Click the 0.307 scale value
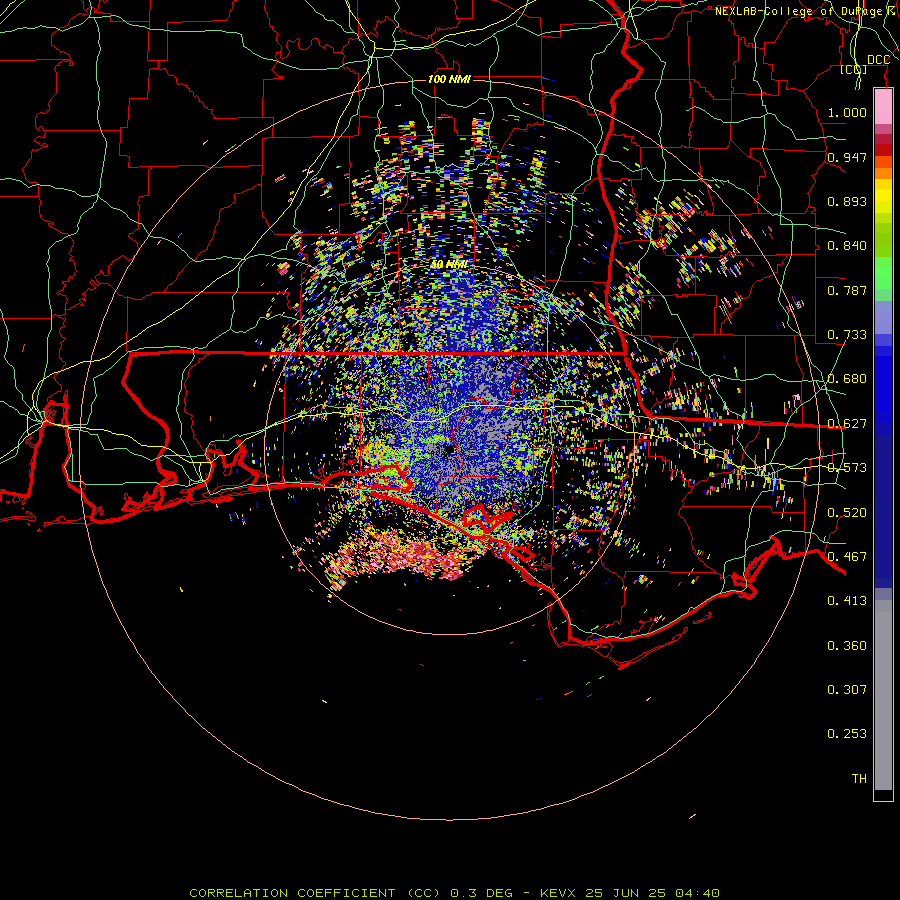 point(847,690)
